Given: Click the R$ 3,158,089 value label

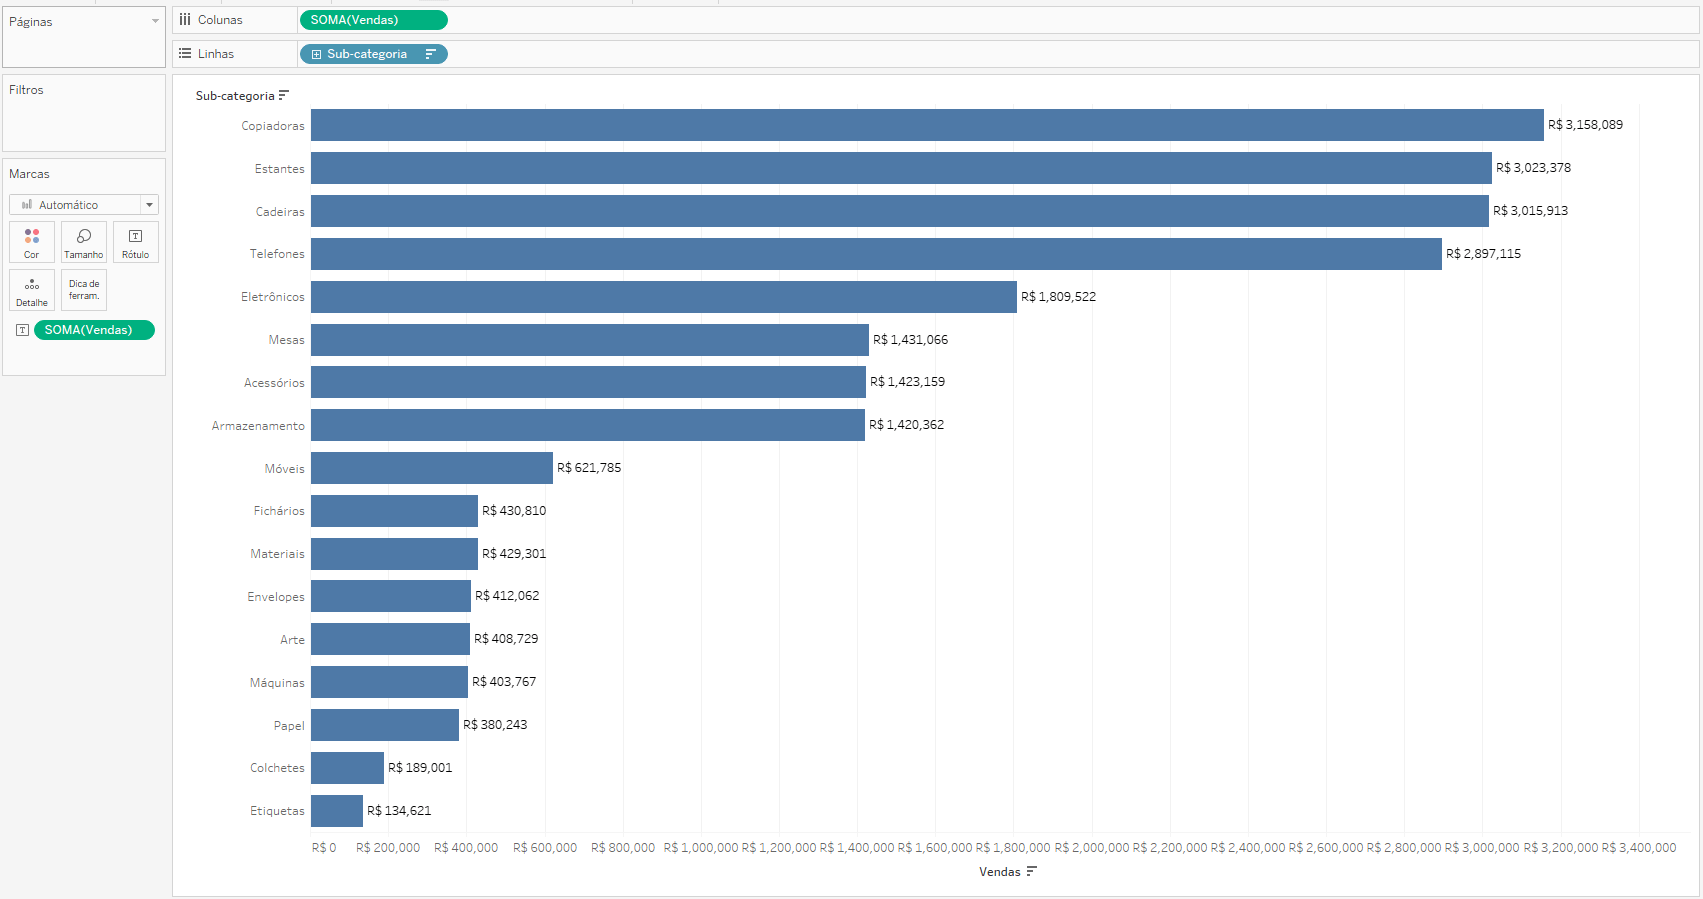Looking at the screenshot, I should point(1585,125).
